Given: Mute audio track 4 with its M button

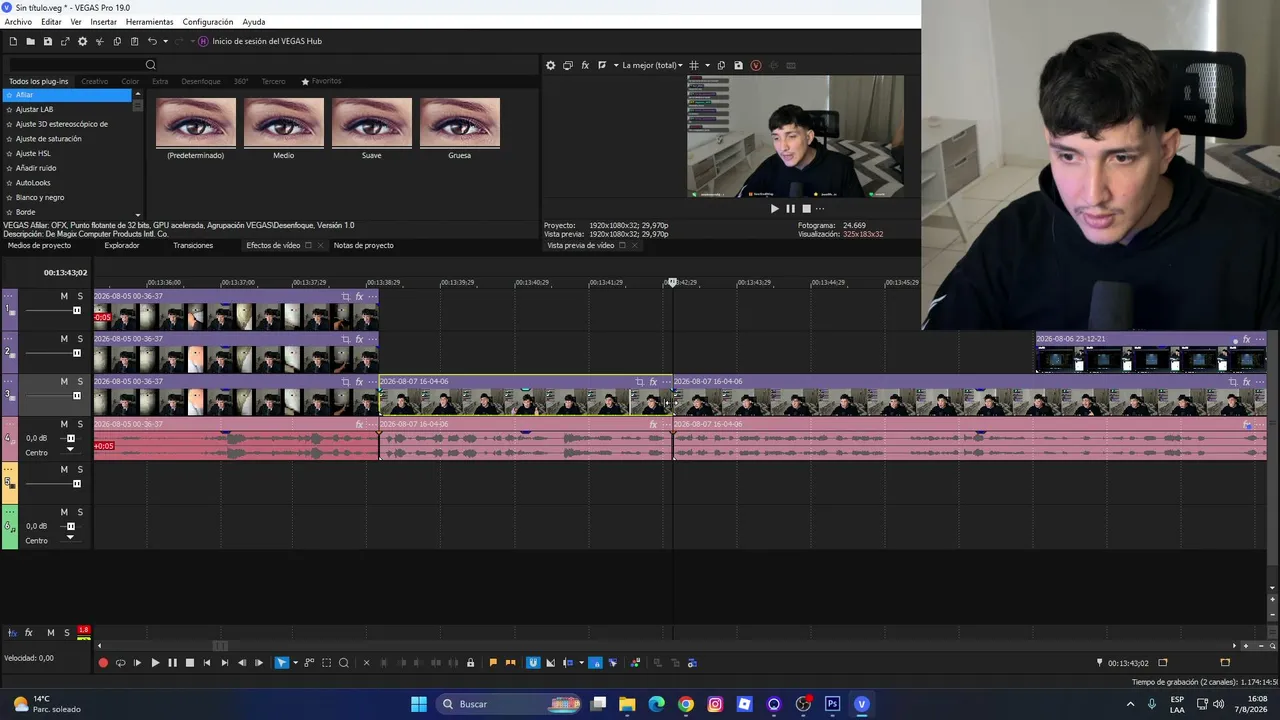Looking at the screenshot, I should 64,424.
